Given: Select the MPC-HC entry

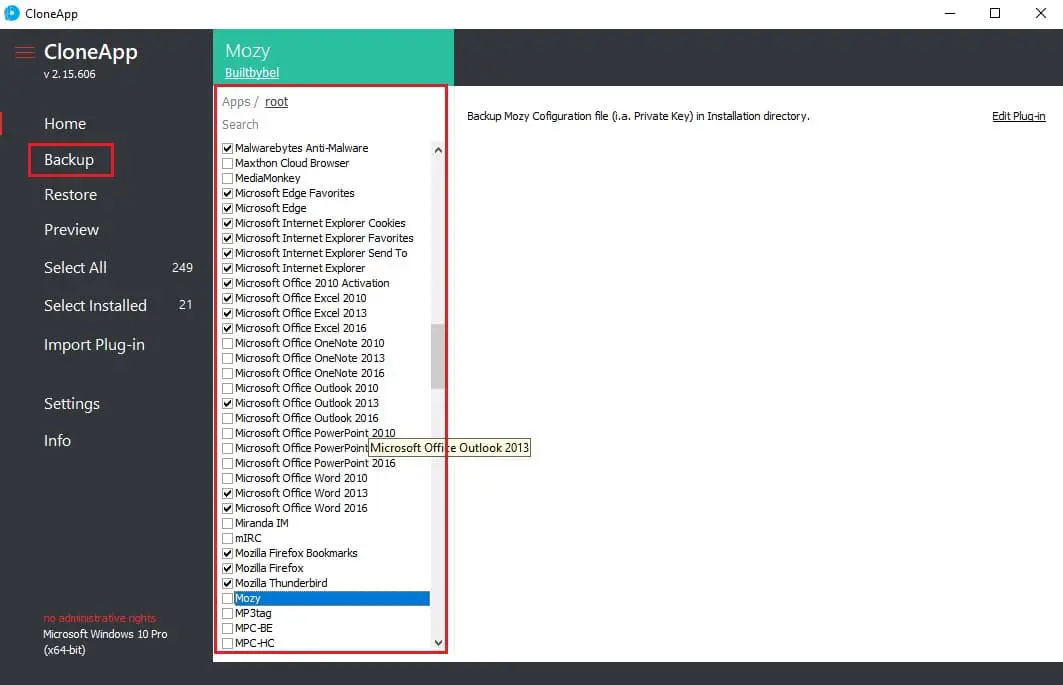Looking at the screenshot, I should tap(254, 643).
